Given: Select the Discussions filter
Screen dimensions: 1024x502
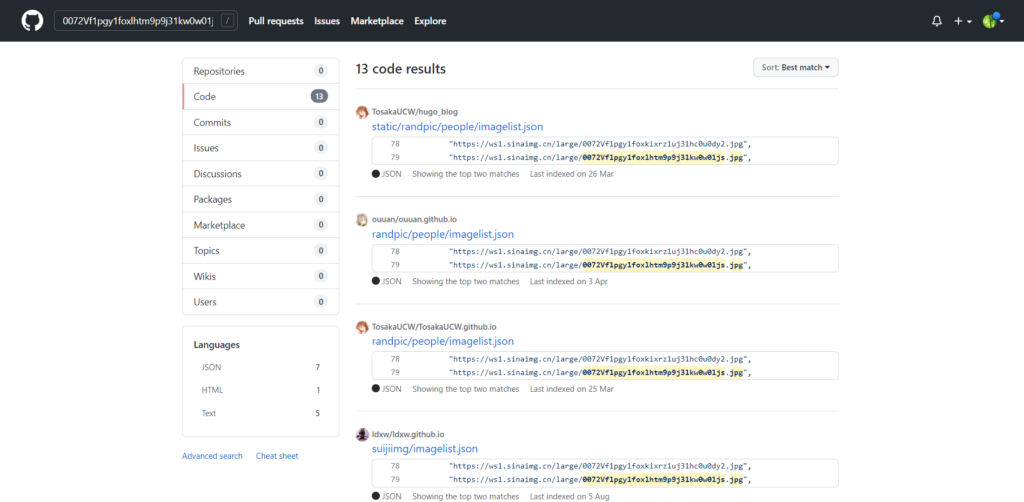Looking at the screenshot, I should point(261,174).
